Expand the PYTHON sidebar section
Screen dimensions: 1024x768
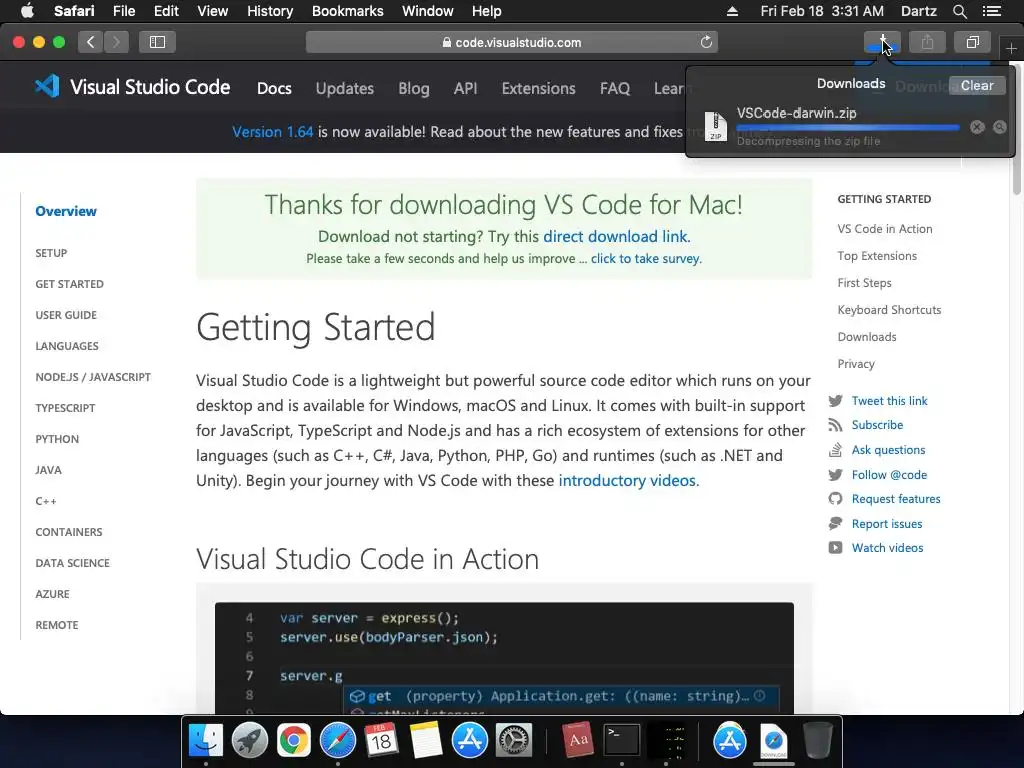tap(57, 439)
